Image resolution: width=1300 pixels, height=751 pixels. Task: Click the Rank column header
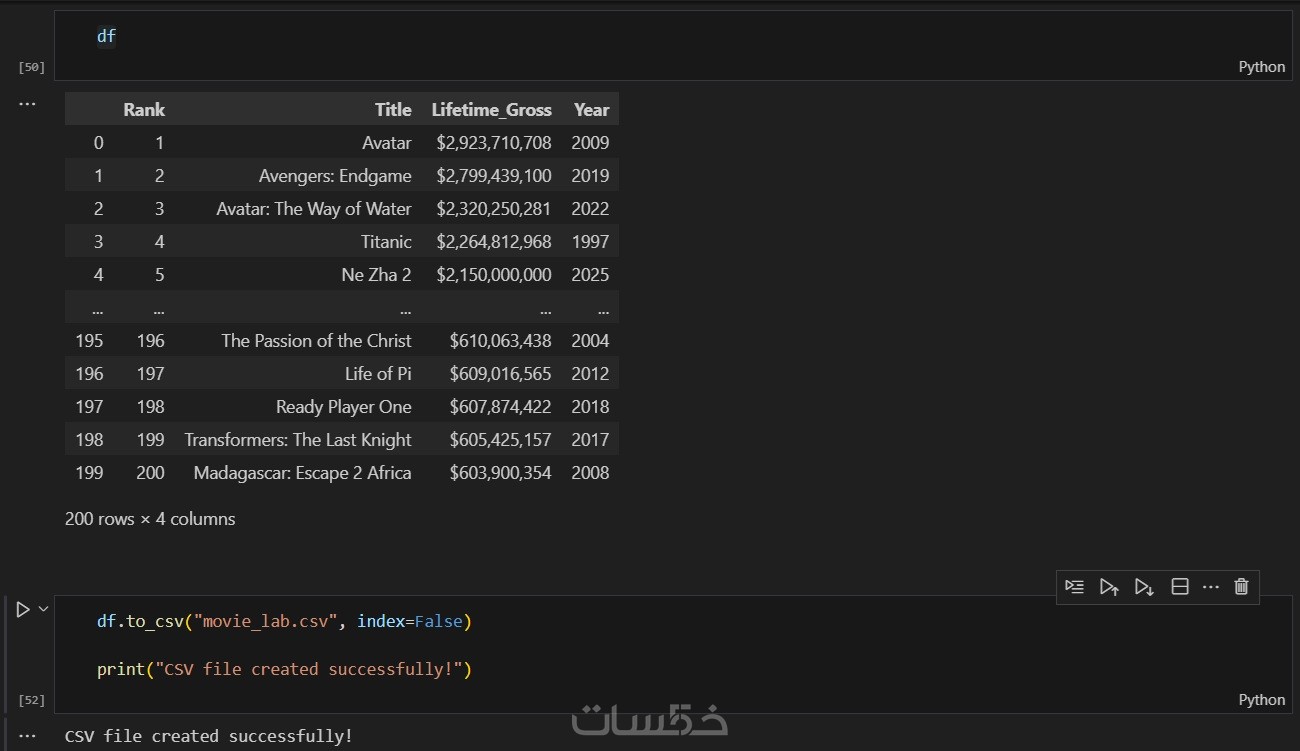[144, 110]
